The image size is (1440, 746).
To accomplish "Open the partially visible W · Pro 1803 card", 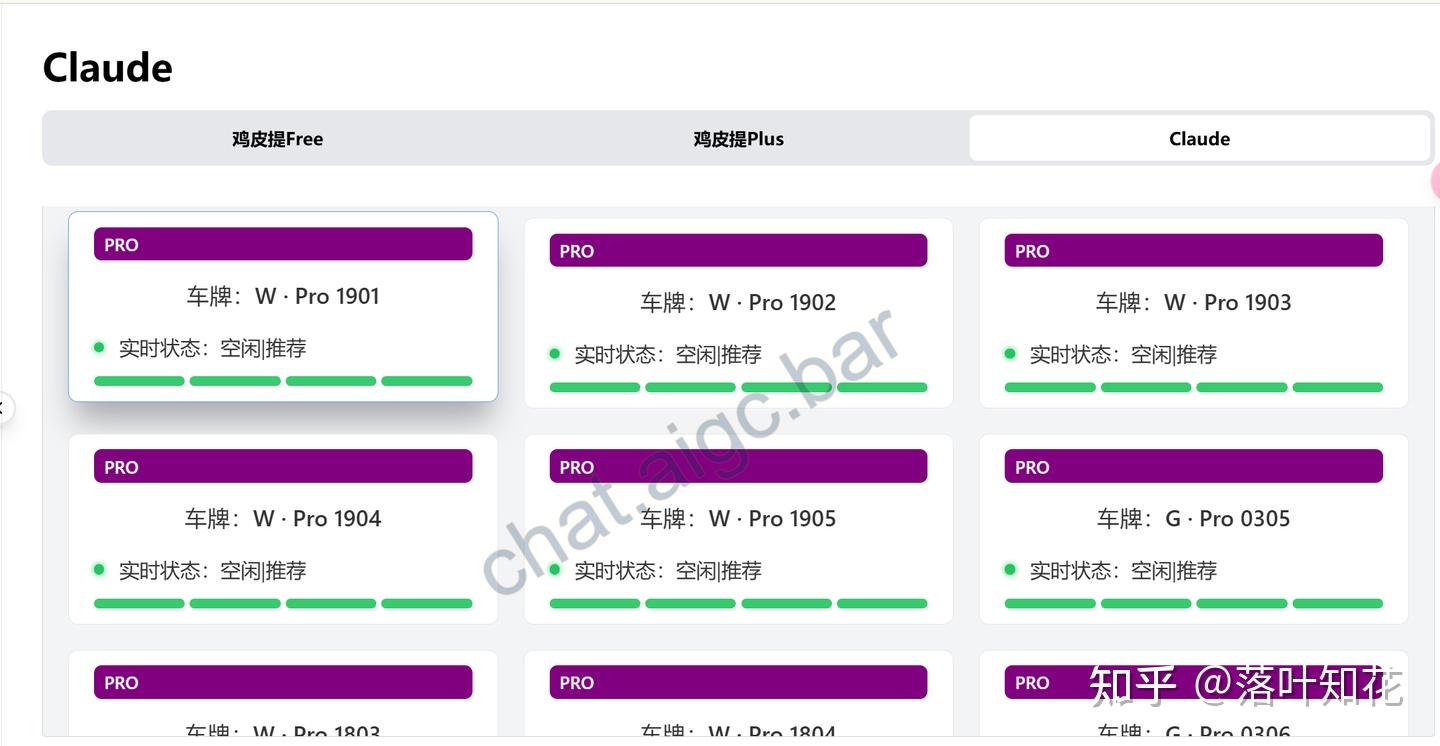I will (283, 712).
